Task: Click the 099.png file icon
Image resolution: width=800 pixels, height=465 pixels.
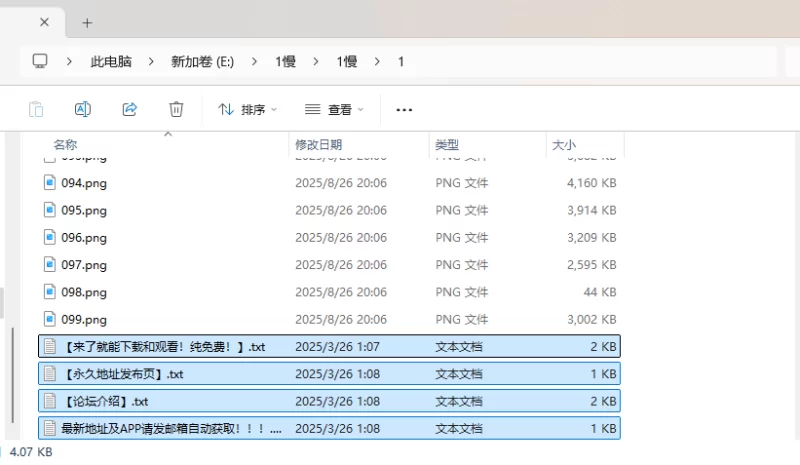Action: pyautogui.click(x=49, y=319)
